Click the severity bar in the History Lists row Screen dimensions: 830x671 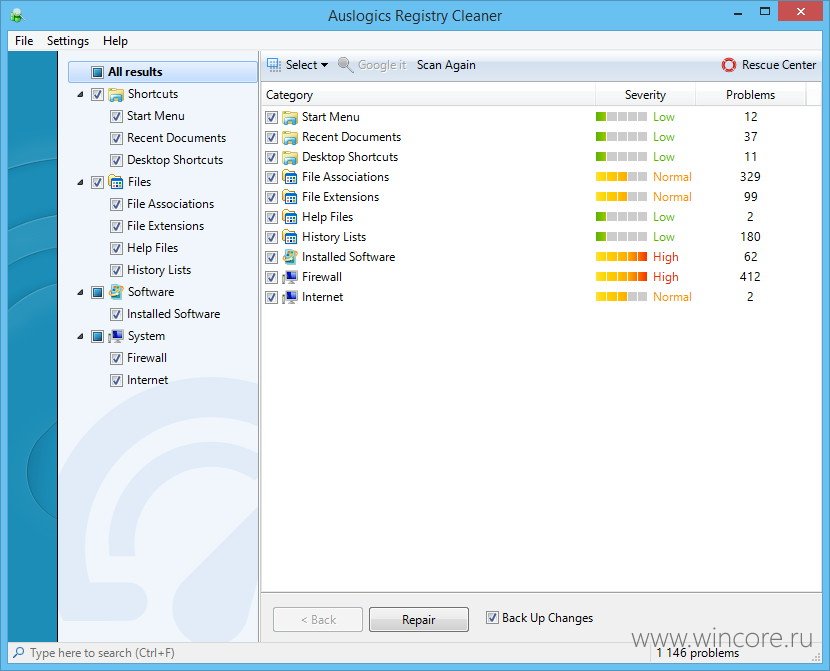(x=621, y=237)
